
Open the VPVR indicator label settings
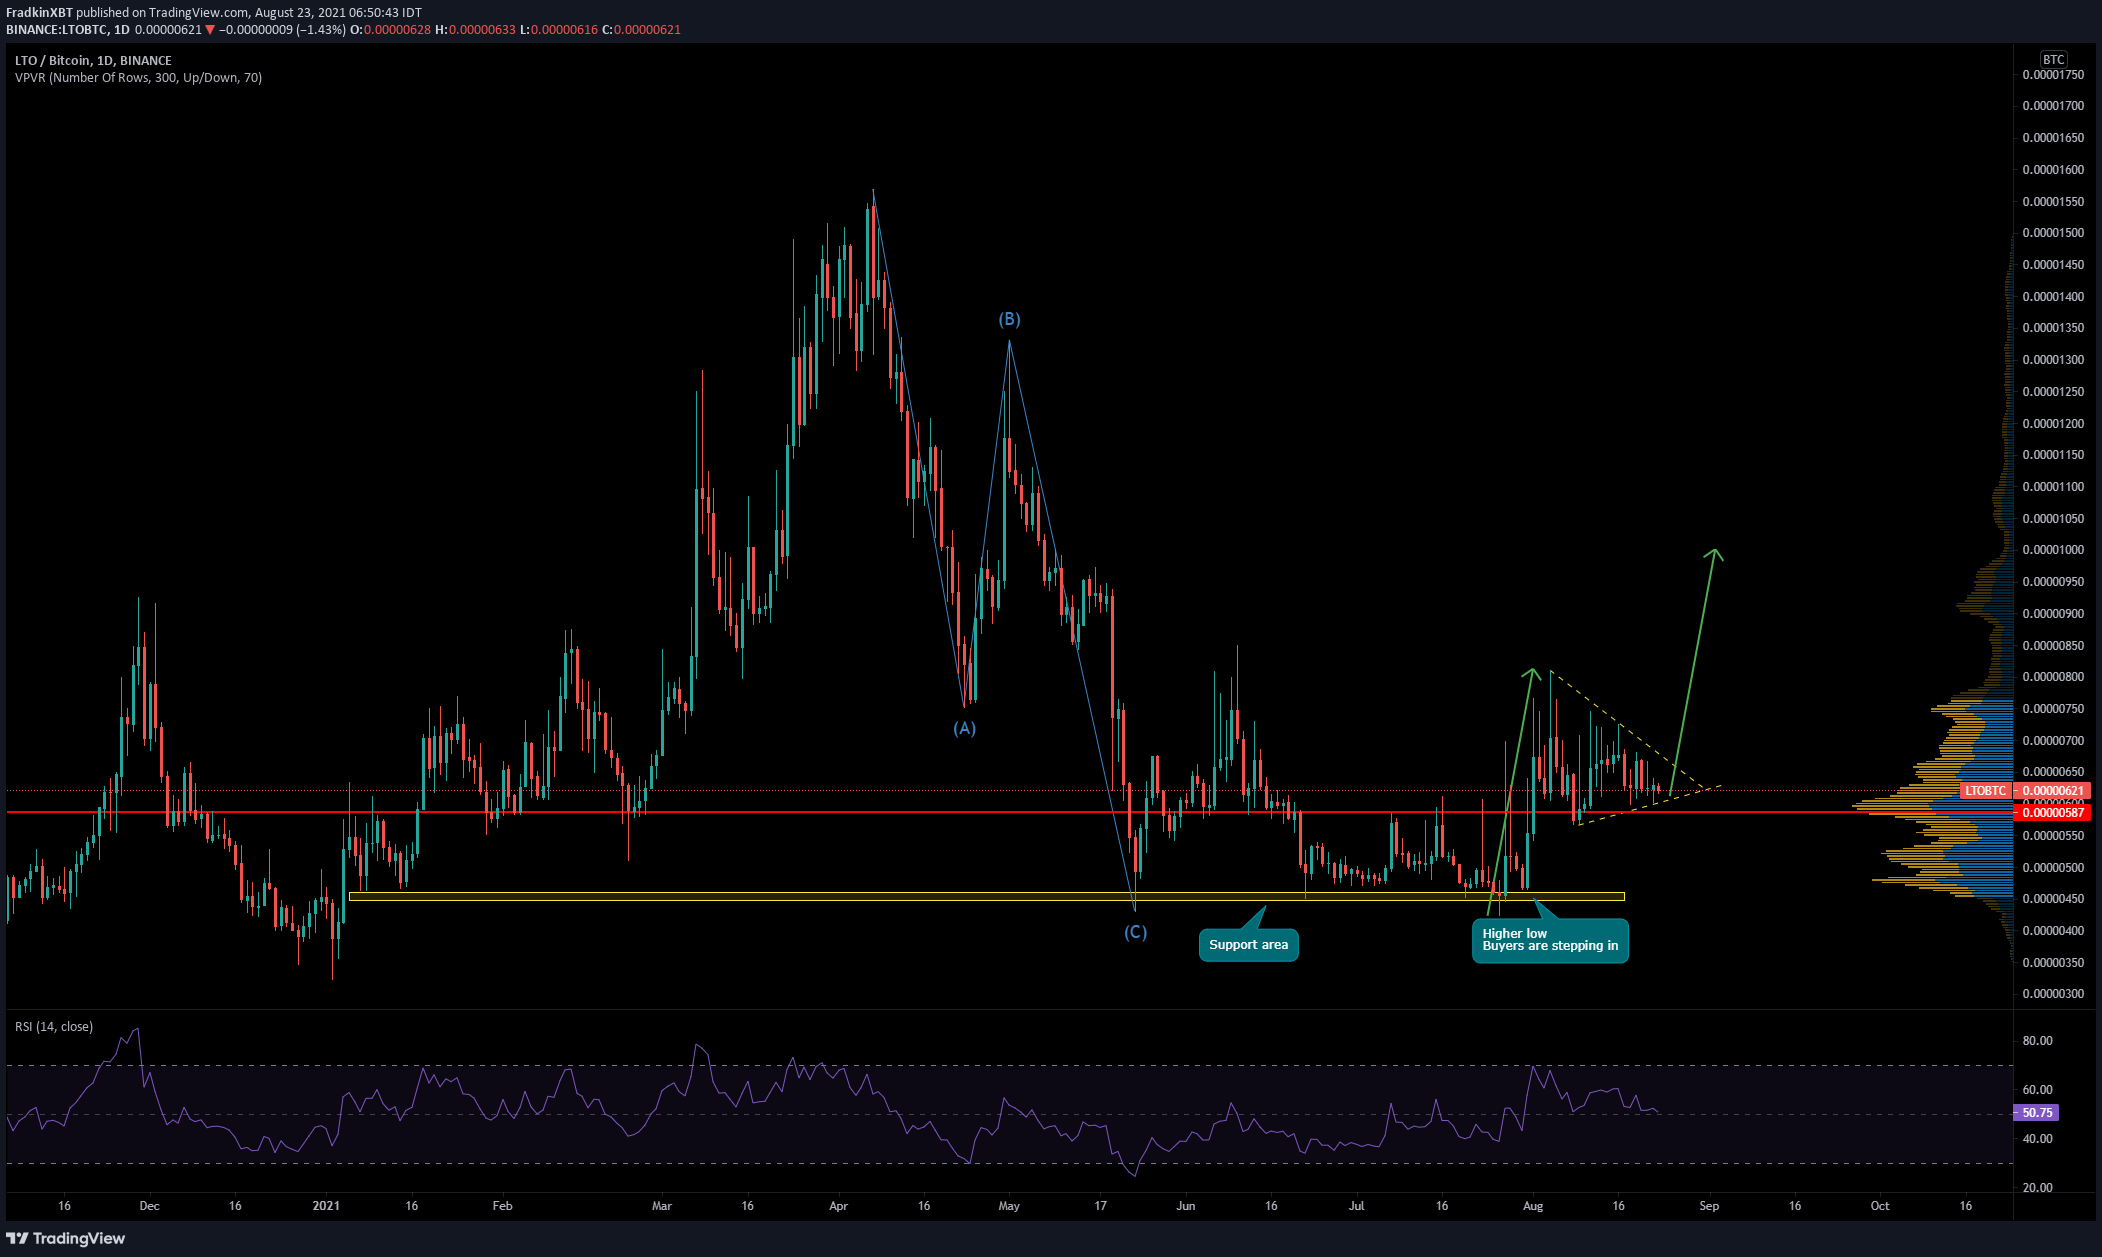pyautogui.click(x=138, y=77)
